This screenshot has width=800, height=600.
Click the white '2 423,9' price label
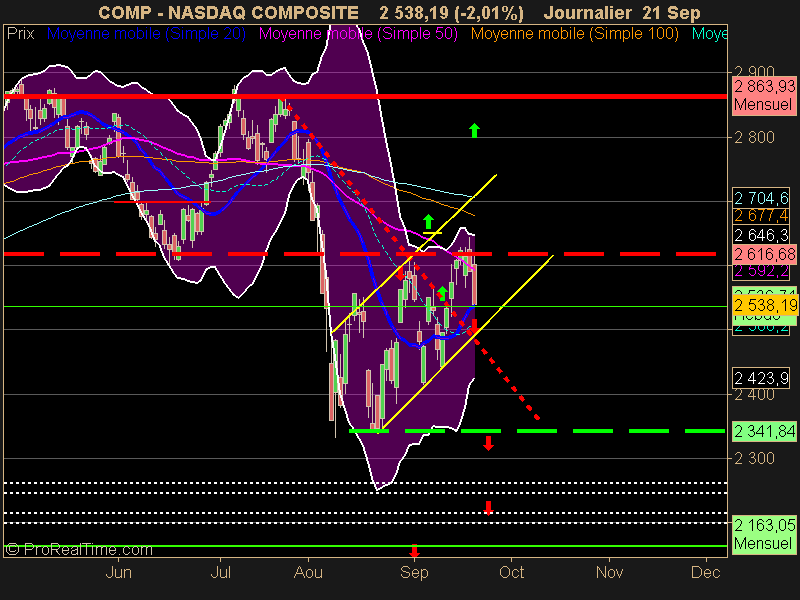click(x=761, y=378)
